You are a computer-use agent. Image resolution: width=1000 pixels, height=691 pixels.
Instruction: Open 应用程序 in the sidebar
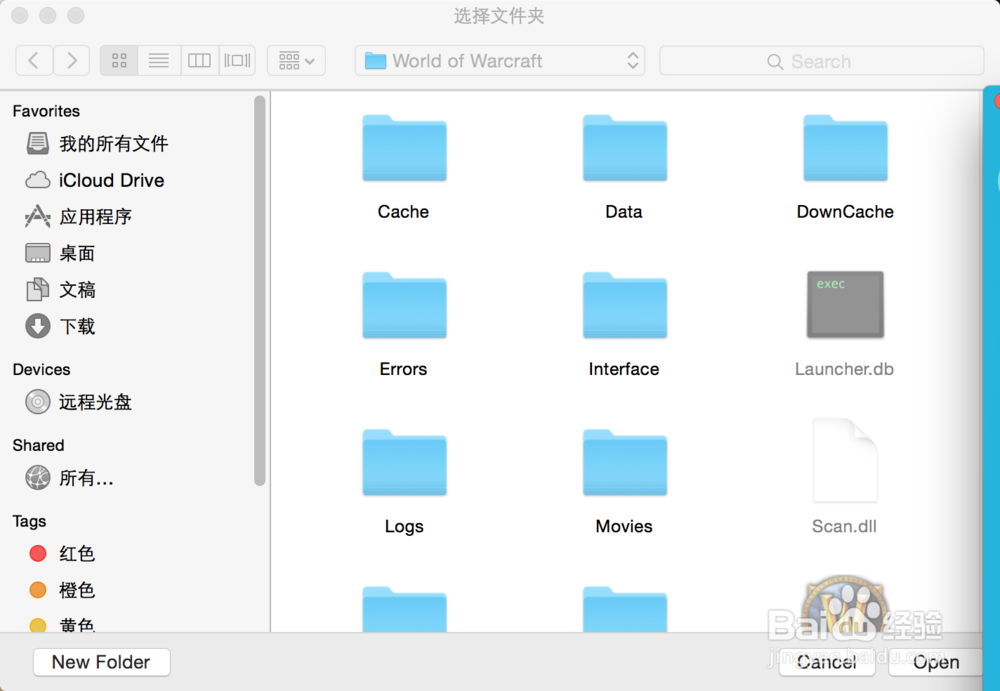78,216
